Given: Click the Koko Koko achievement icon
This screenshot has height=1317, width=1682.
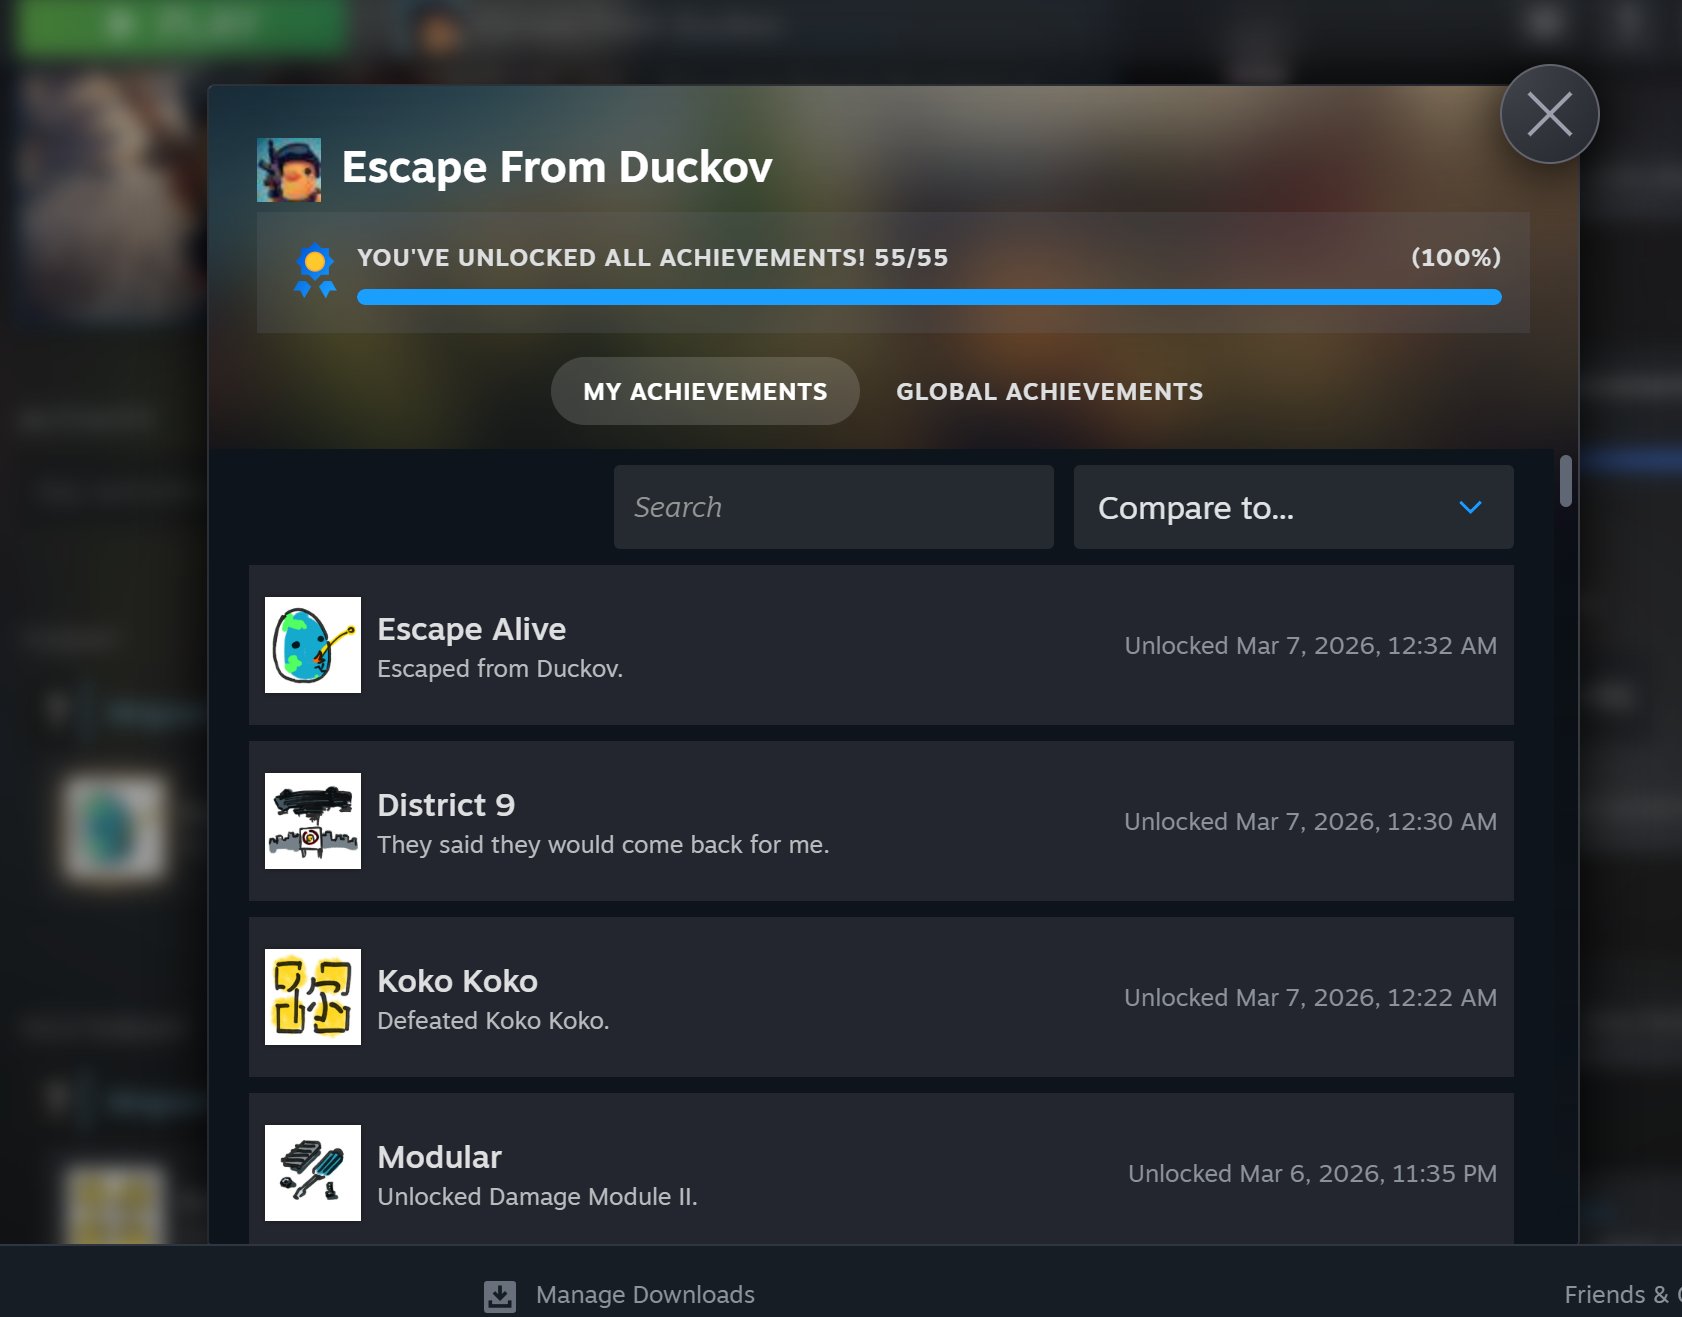Looking at the screenshot, I should click(x=313, y=997).
